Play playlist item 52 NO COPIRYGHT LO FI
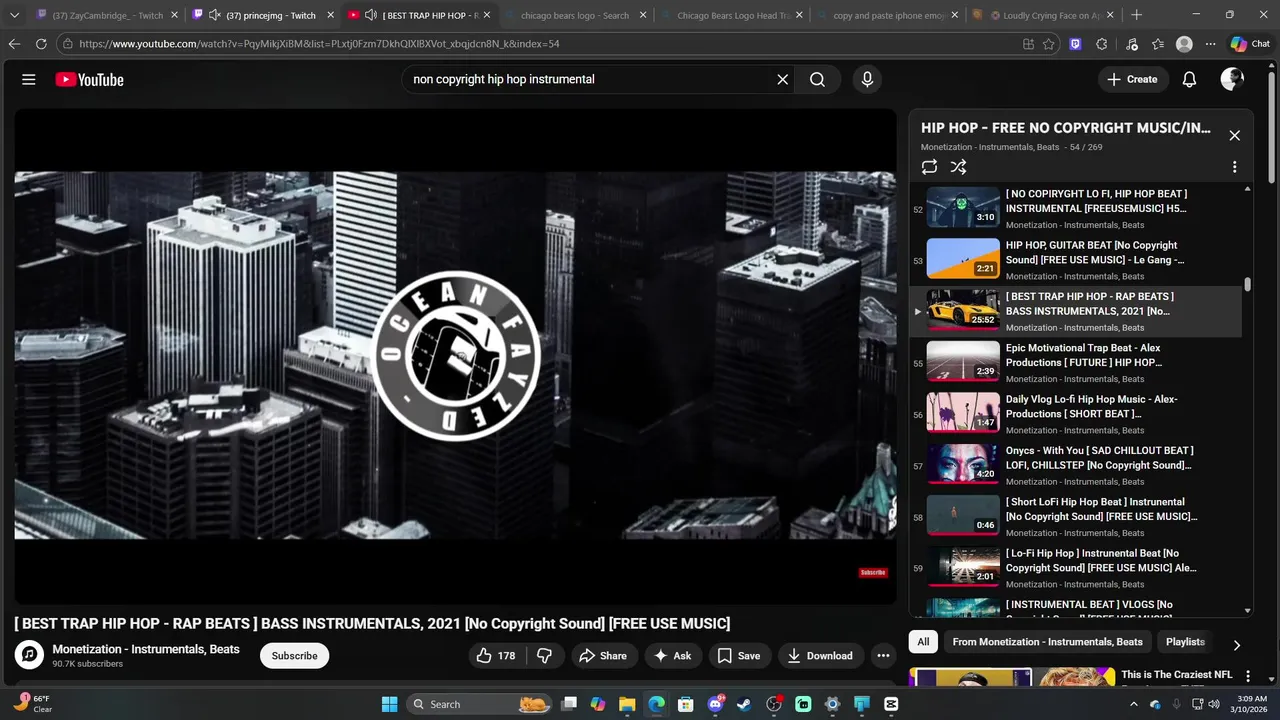The height and width of the screenshot is (720, 1280). (1075, 208)
